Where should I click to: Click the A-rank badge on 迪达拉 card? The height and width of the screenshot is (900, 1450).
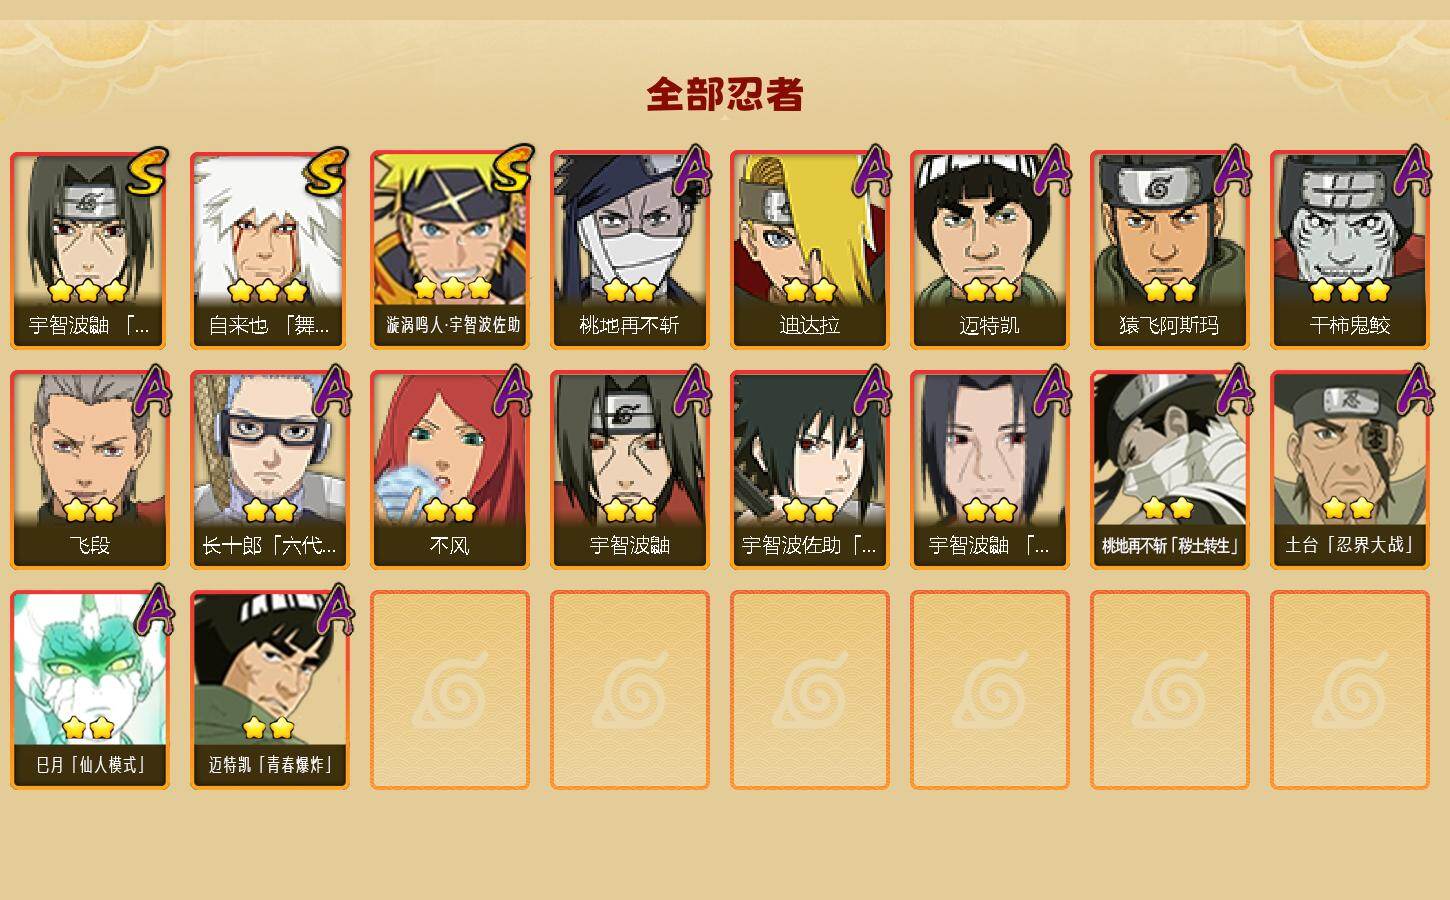872,171
